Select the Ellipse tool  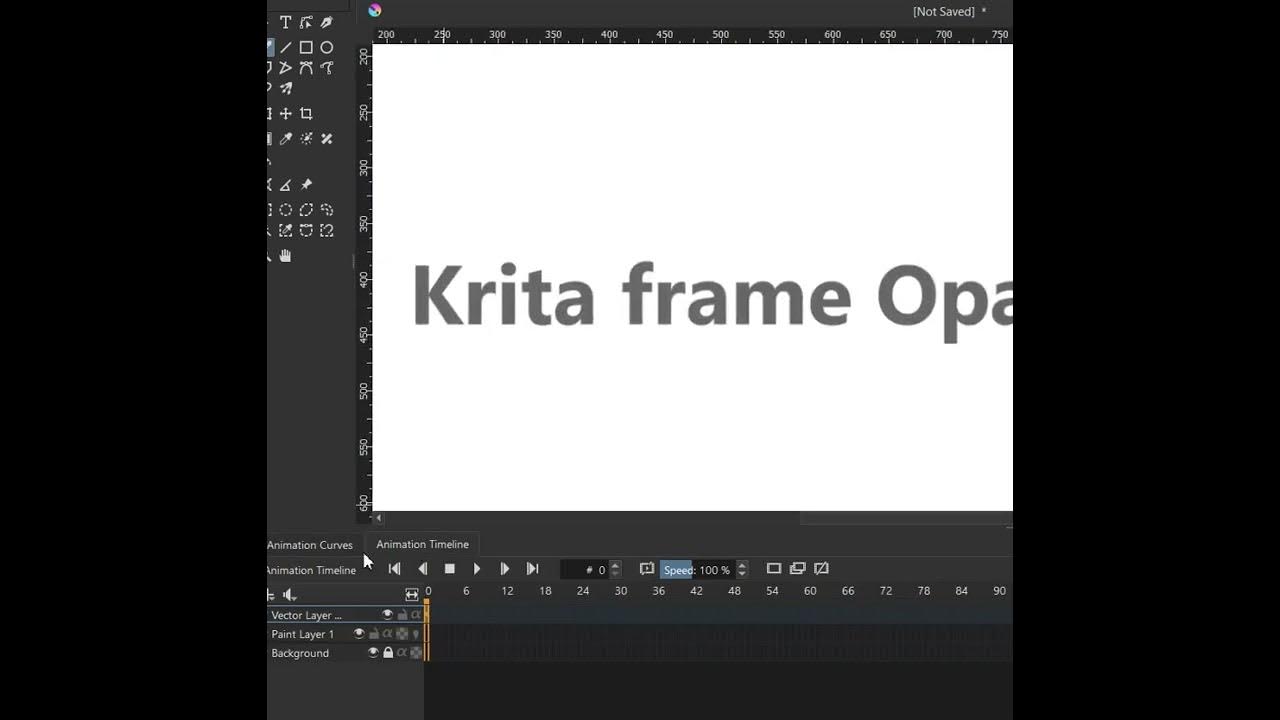(x=326, y=47)
